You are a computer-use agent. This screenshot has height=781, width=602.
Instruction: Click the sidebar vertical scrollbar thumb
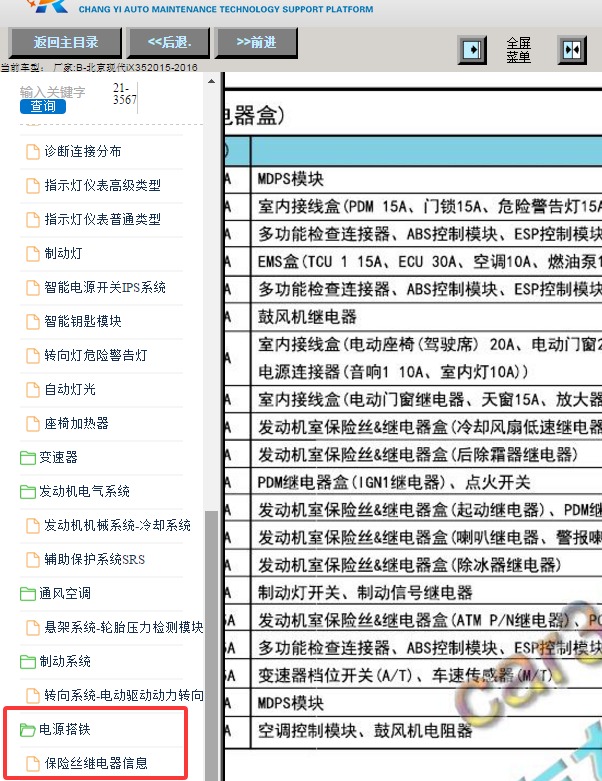coord(212,646)
